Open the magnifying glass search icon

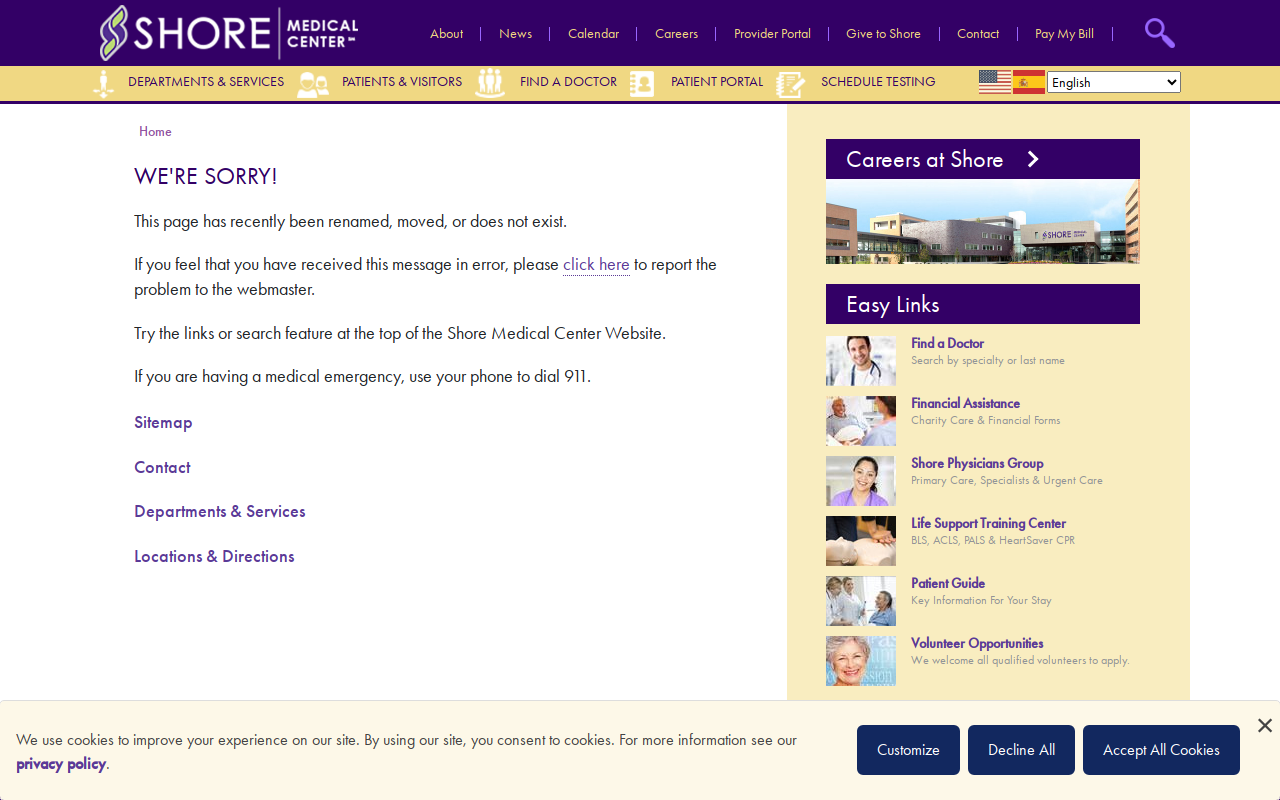(1159, 33)
